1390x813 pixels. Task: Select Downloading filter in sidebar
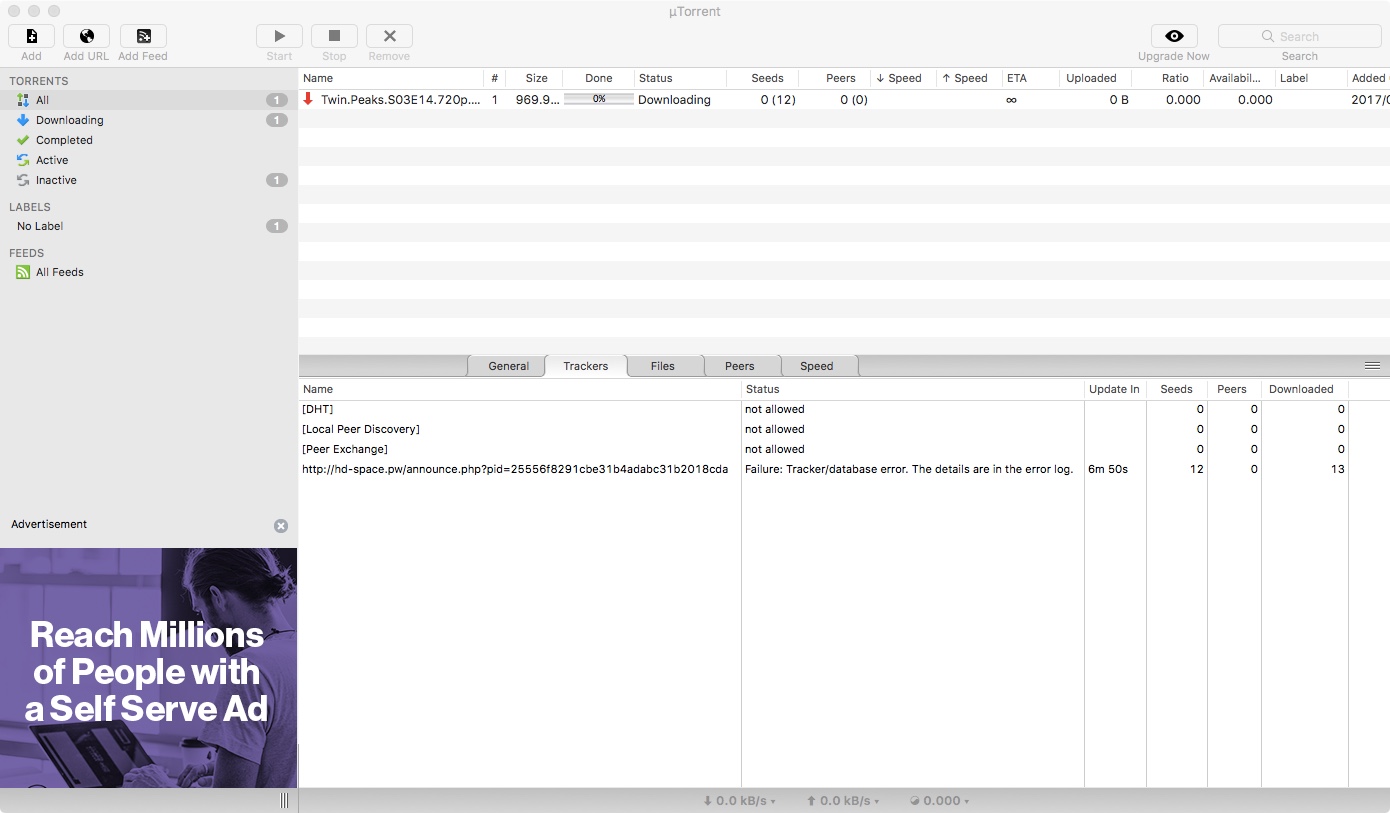click(149, 120)
